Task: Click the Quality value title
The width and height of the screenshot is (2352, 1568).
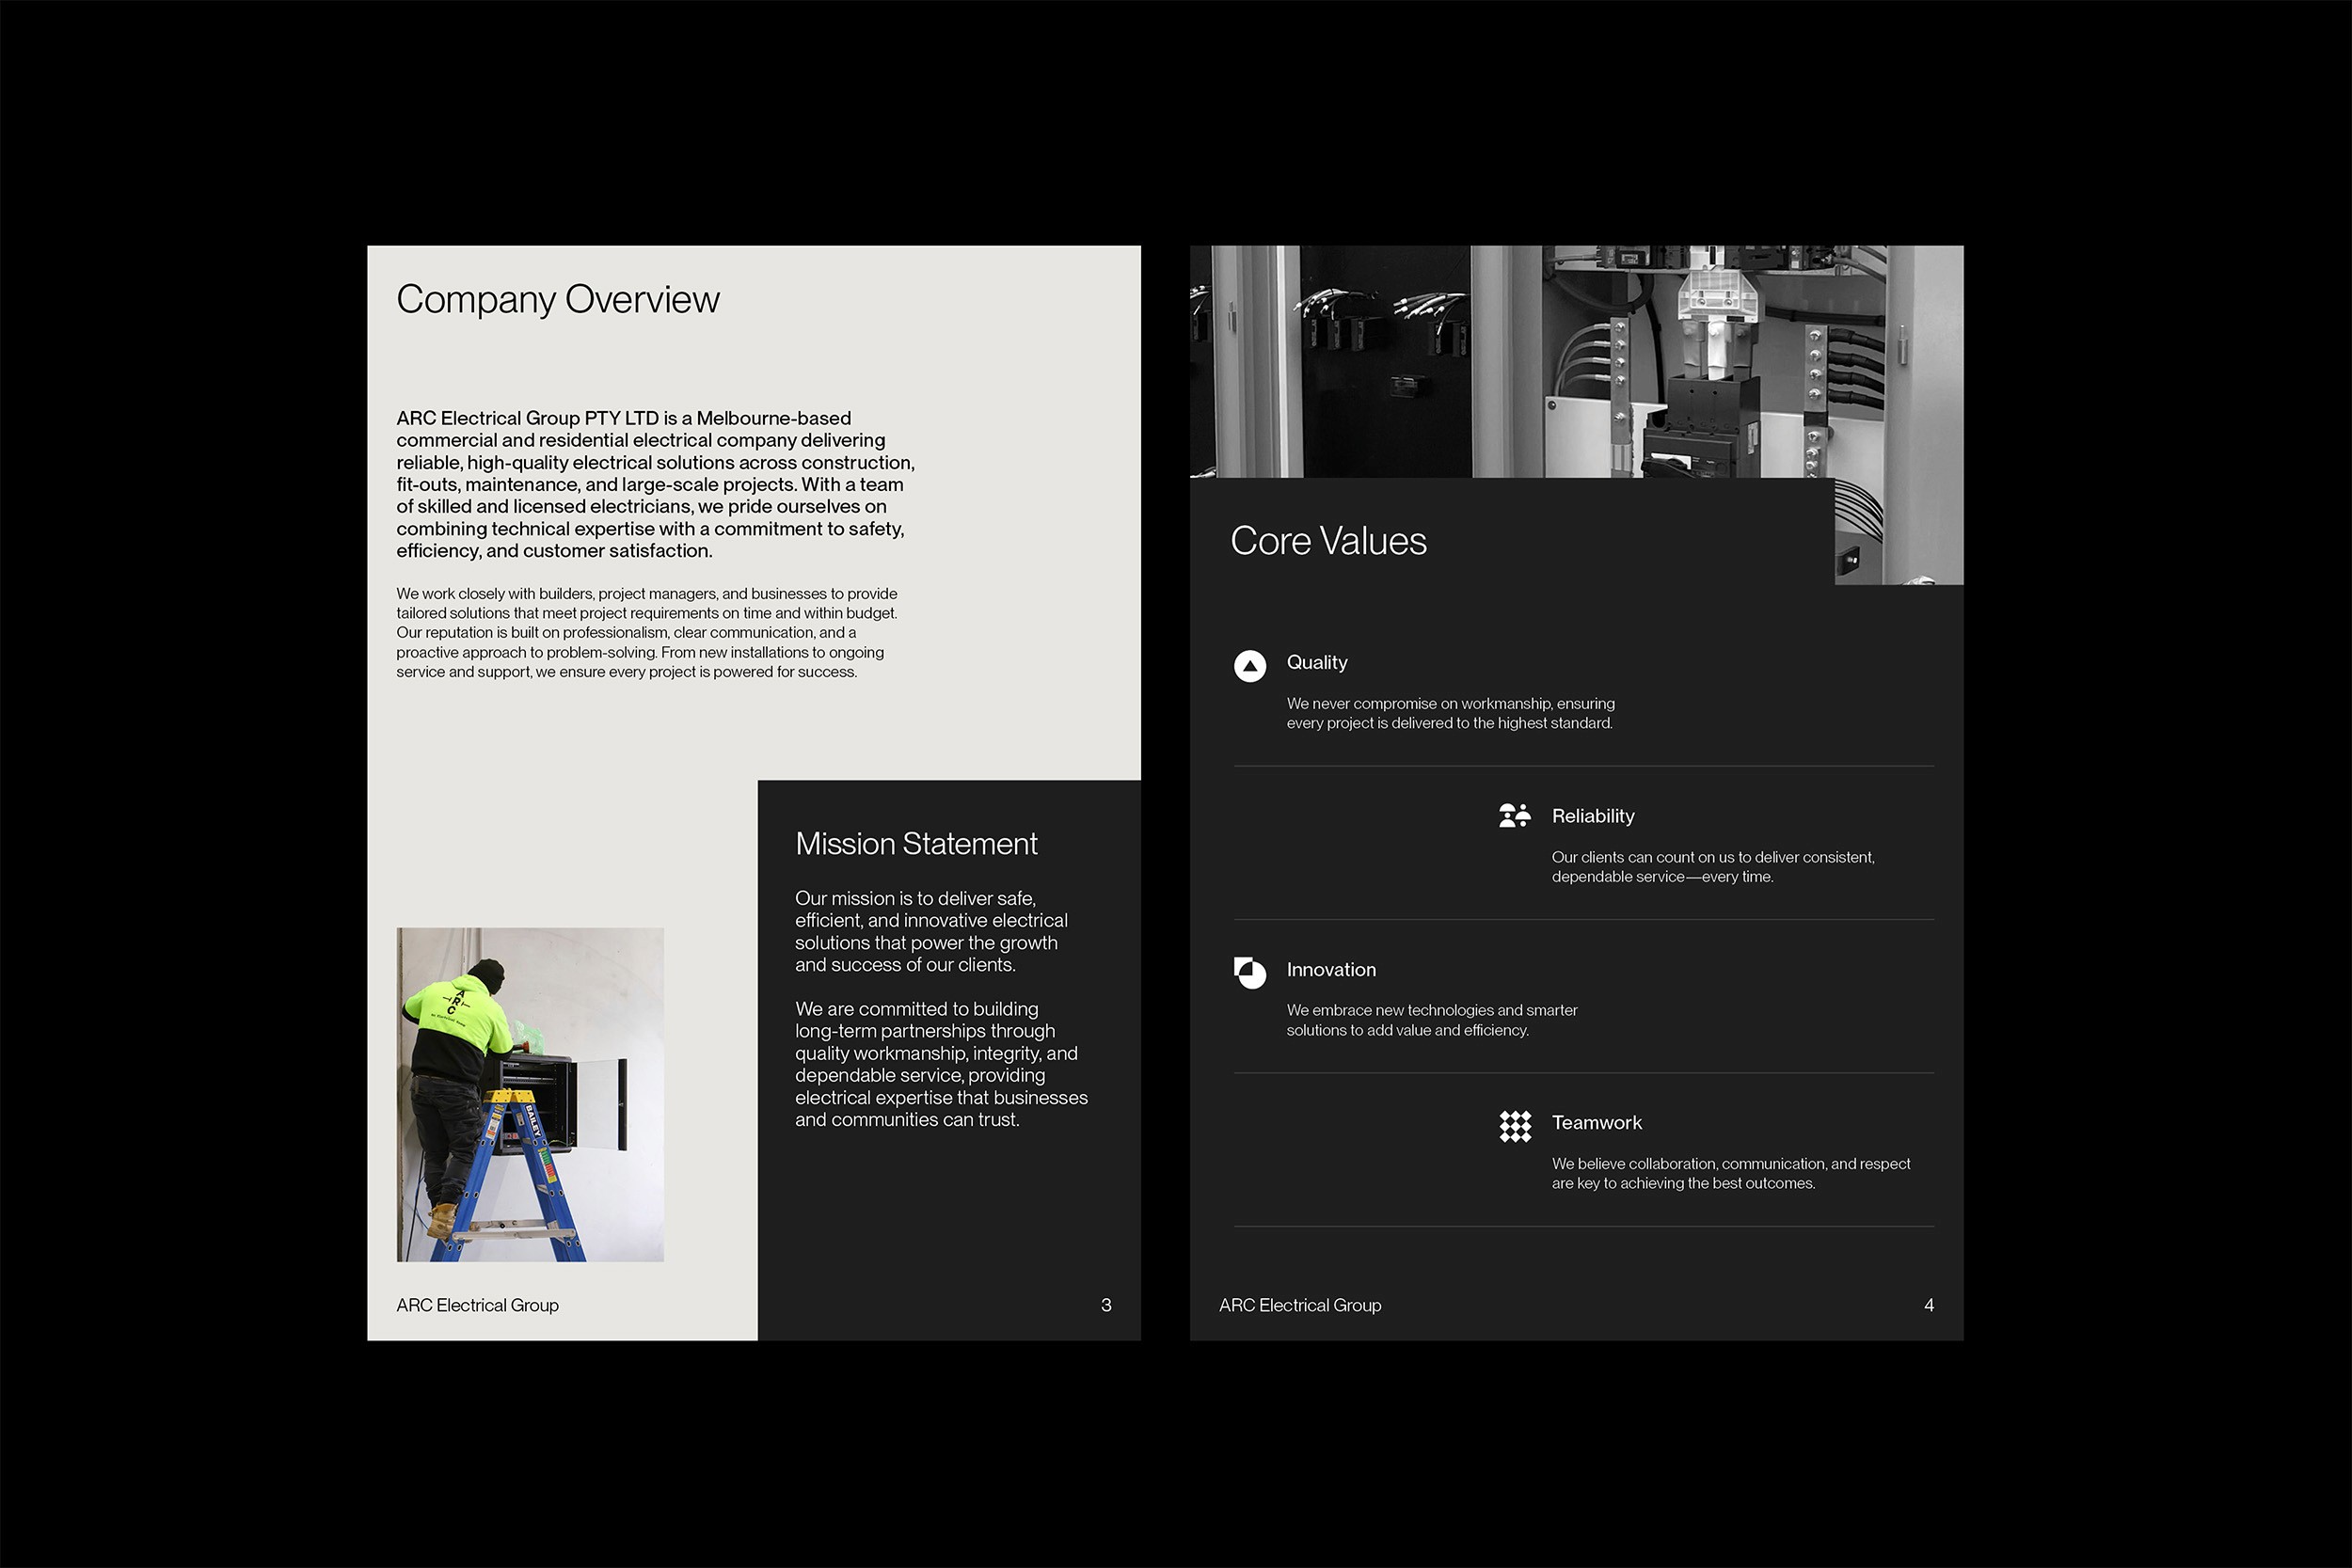Action: tap(1317, 663)
